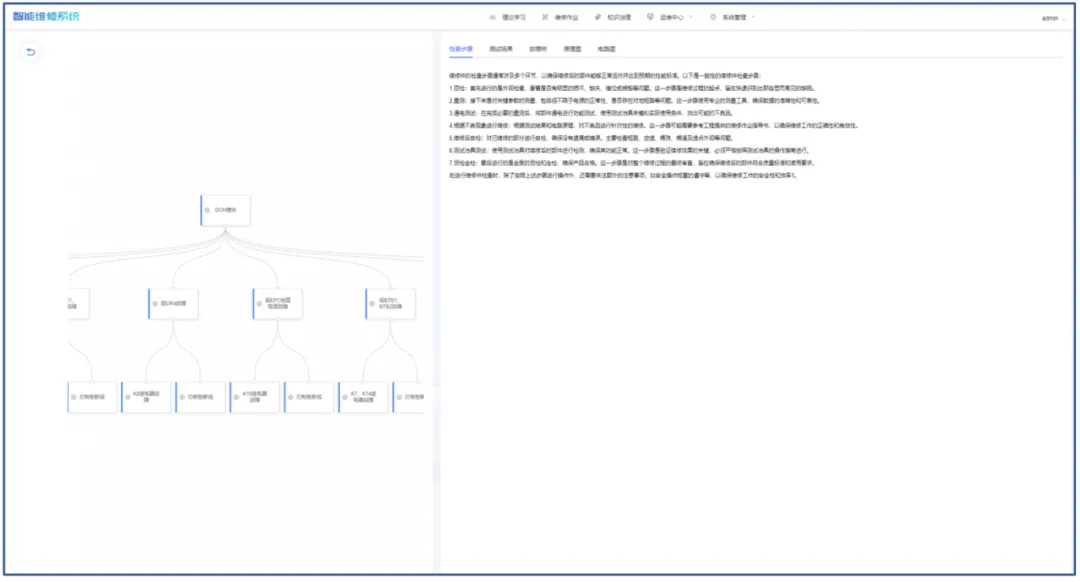Screen dimensions: 1080x582
Task: Select the K9 relay fault node
Action: [x=146, y=397]
